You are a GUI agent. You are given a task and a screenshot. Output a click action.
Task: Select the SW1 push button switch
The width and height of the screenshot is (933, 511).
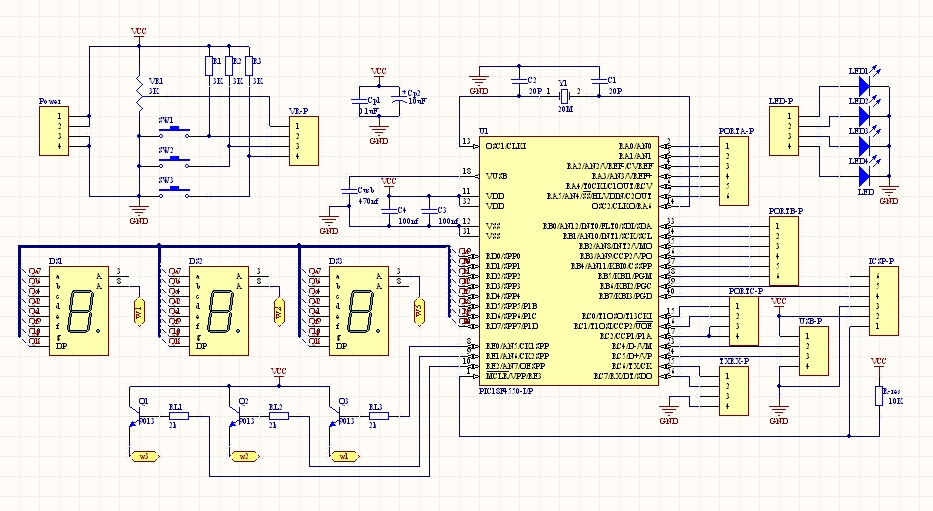(x=177, y=130)
